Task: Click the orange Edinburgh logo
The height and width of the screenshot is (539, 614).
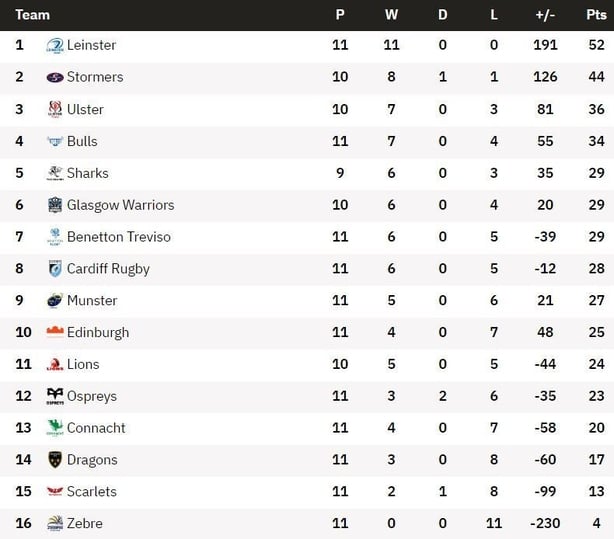Action: point(55,332)
